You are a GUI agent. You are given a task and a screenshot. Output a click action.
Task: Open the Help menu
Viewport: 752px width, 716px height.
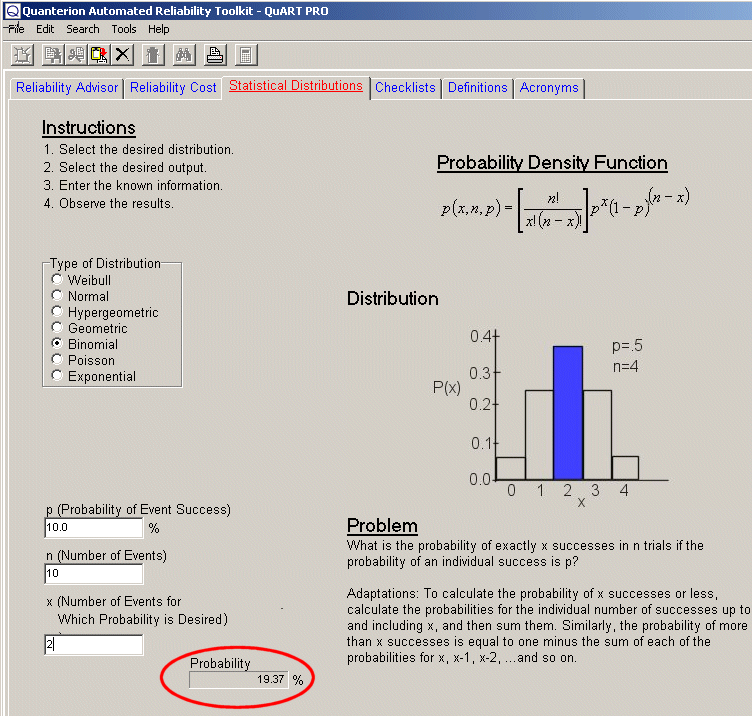158,29
